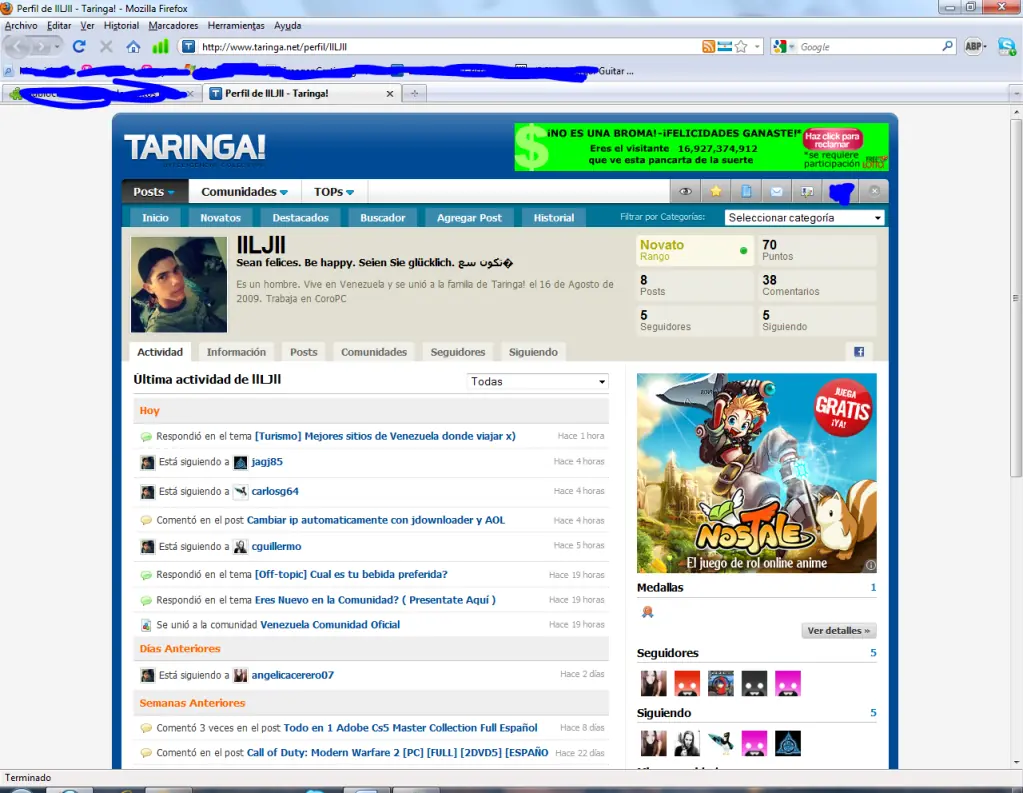Click the ad info icon on NosTale banner
This screenshot has width=1023, height=793.
(x=870, y=565)
